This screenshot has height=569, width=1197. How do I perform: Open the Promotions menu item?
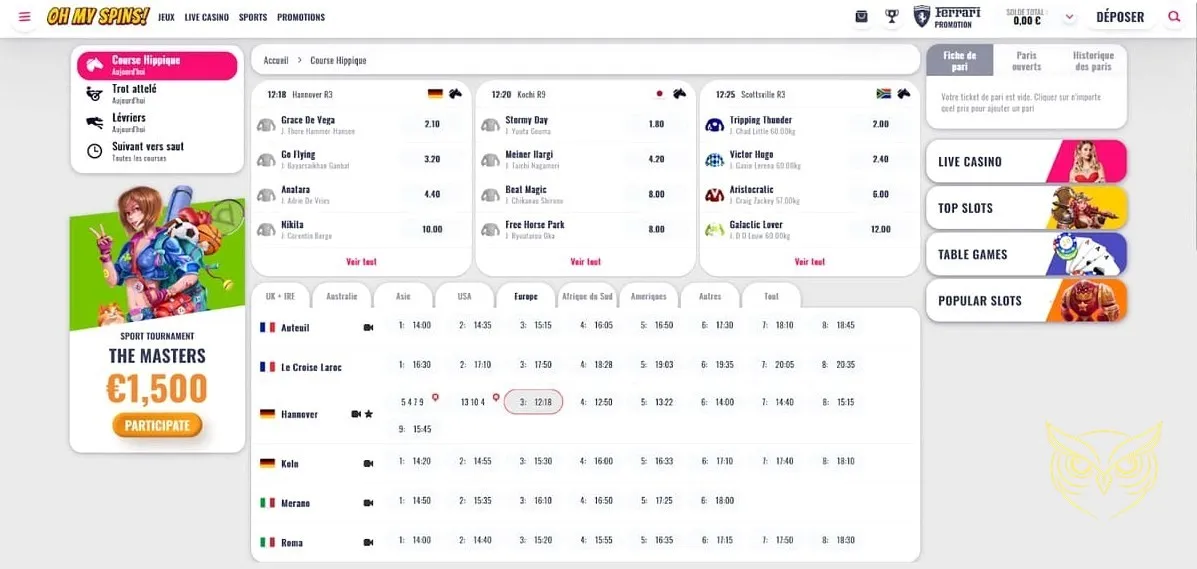(301, 17)
